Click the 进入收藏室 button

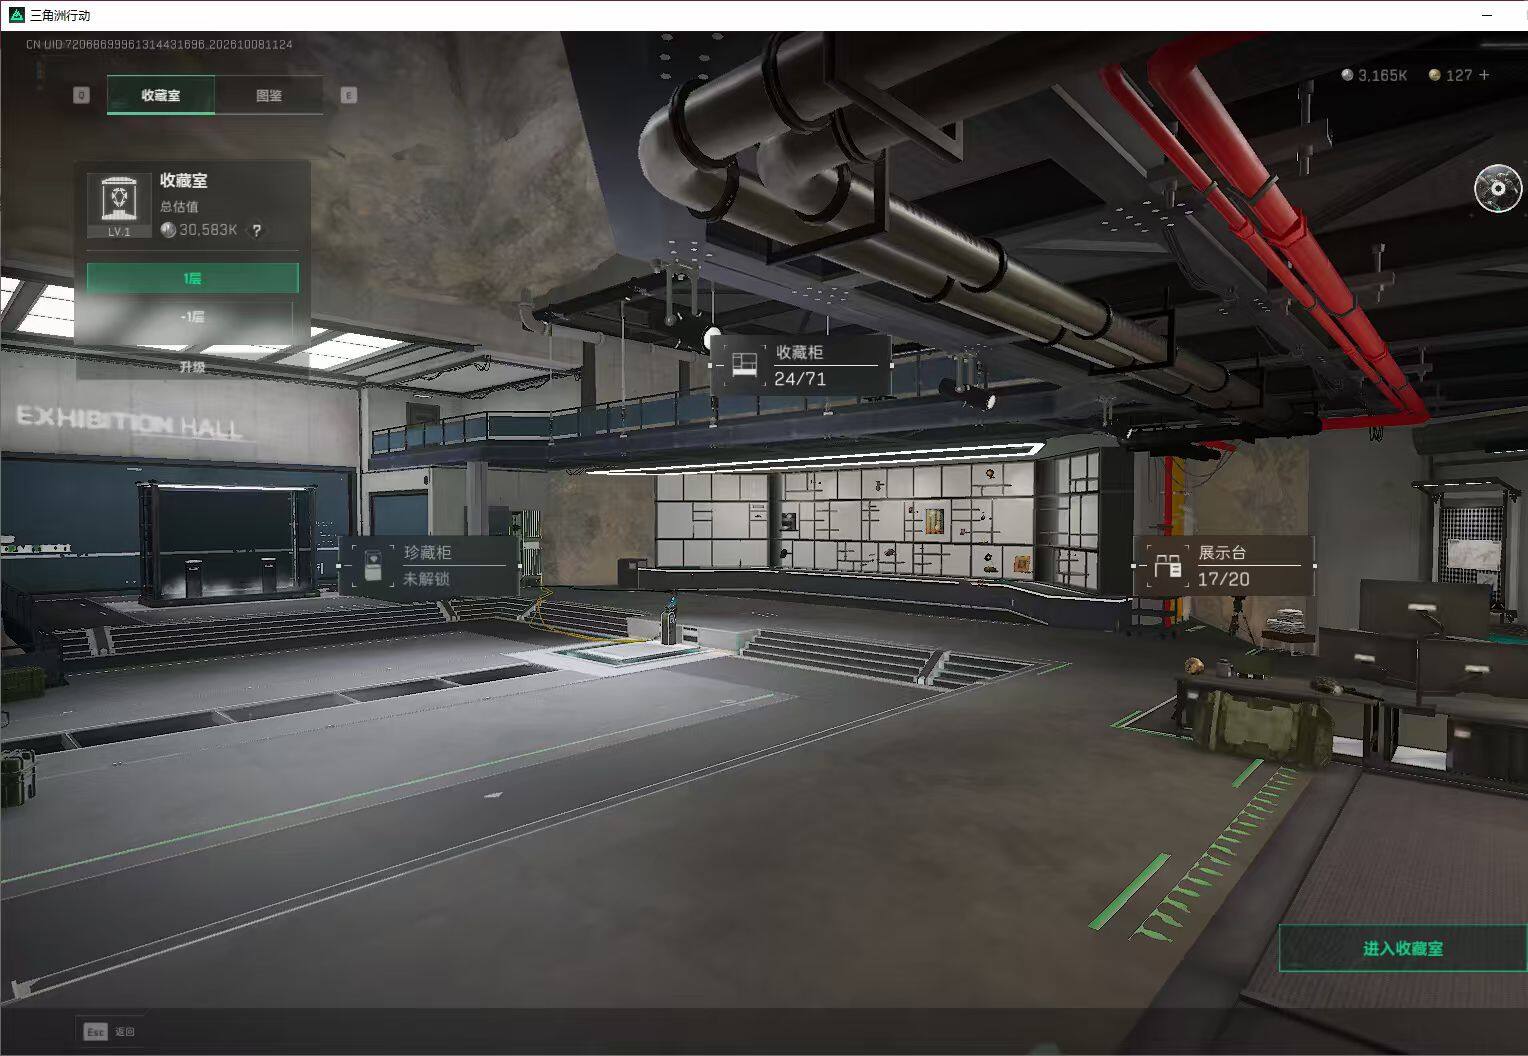coord(1403,948)
